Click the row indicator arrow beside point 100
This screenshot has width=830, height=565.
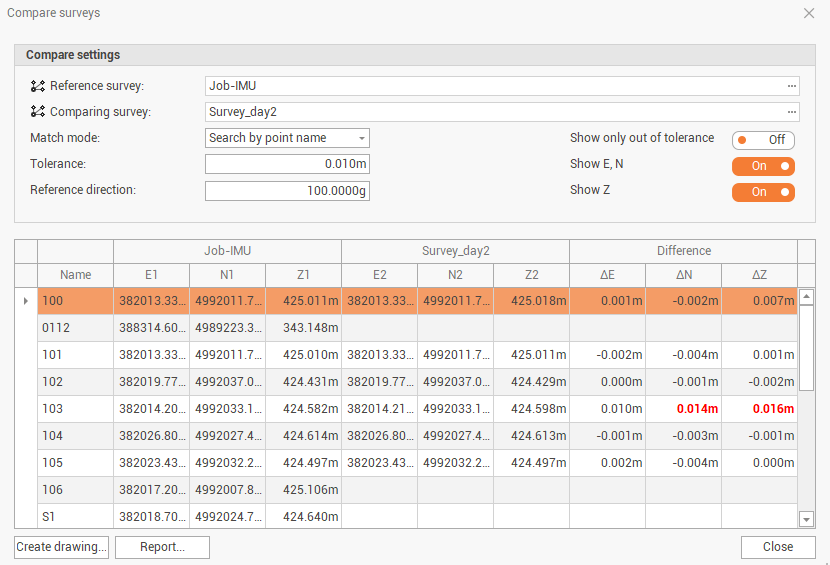26,301
